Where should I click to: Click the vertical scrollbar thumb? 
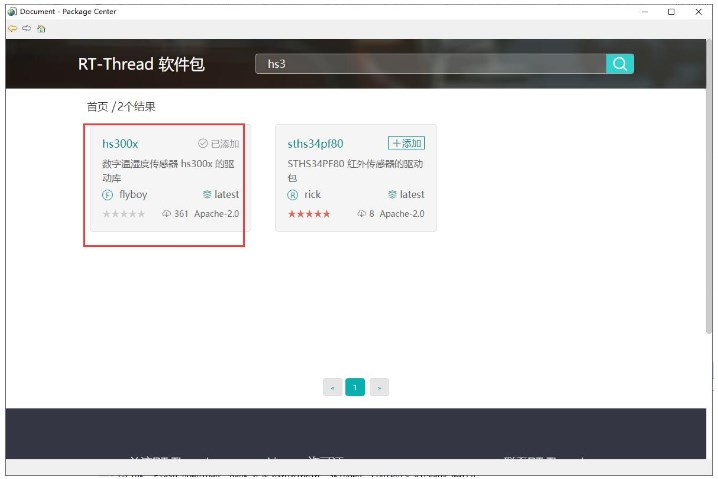click(709, 187)
